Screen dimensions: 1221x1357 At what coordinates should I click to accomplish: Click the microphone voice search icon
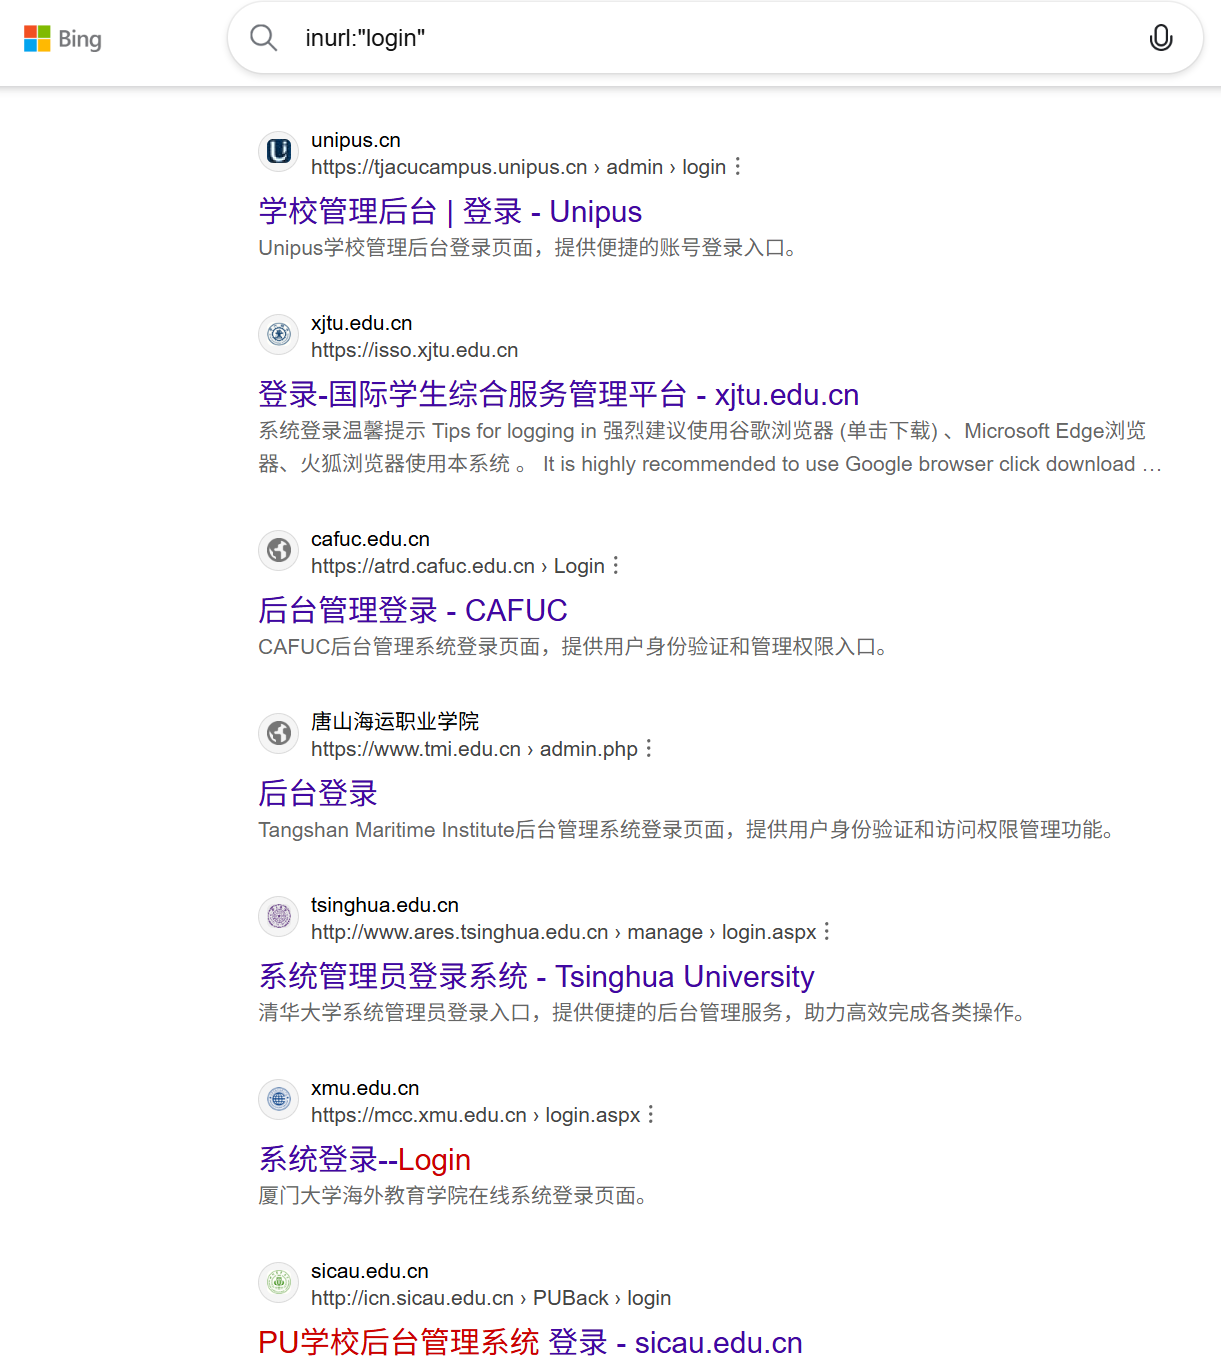pyautogui.click(x=1160, y=38)
